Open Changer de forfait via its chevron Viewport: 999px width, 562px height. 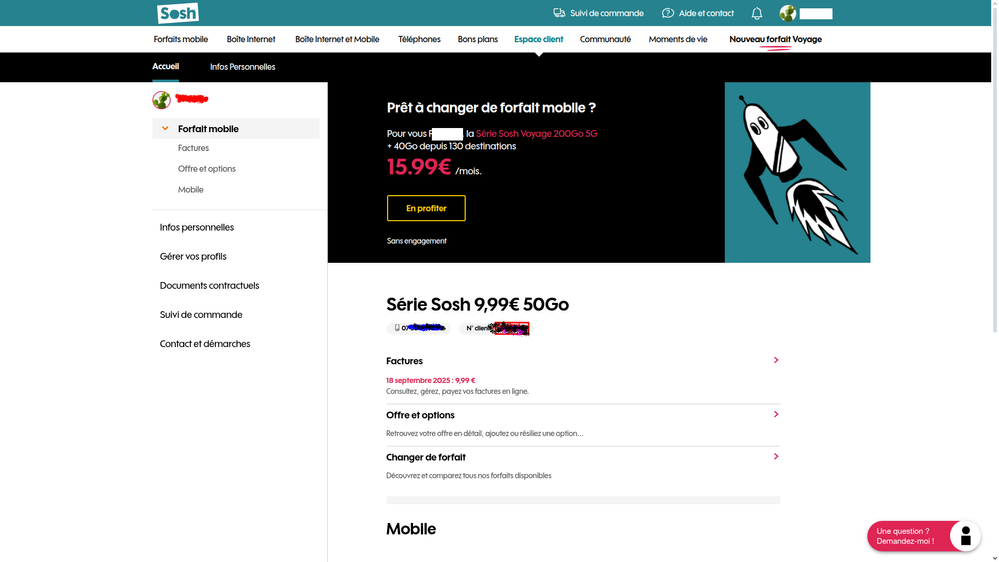click(x=775, y=456)
